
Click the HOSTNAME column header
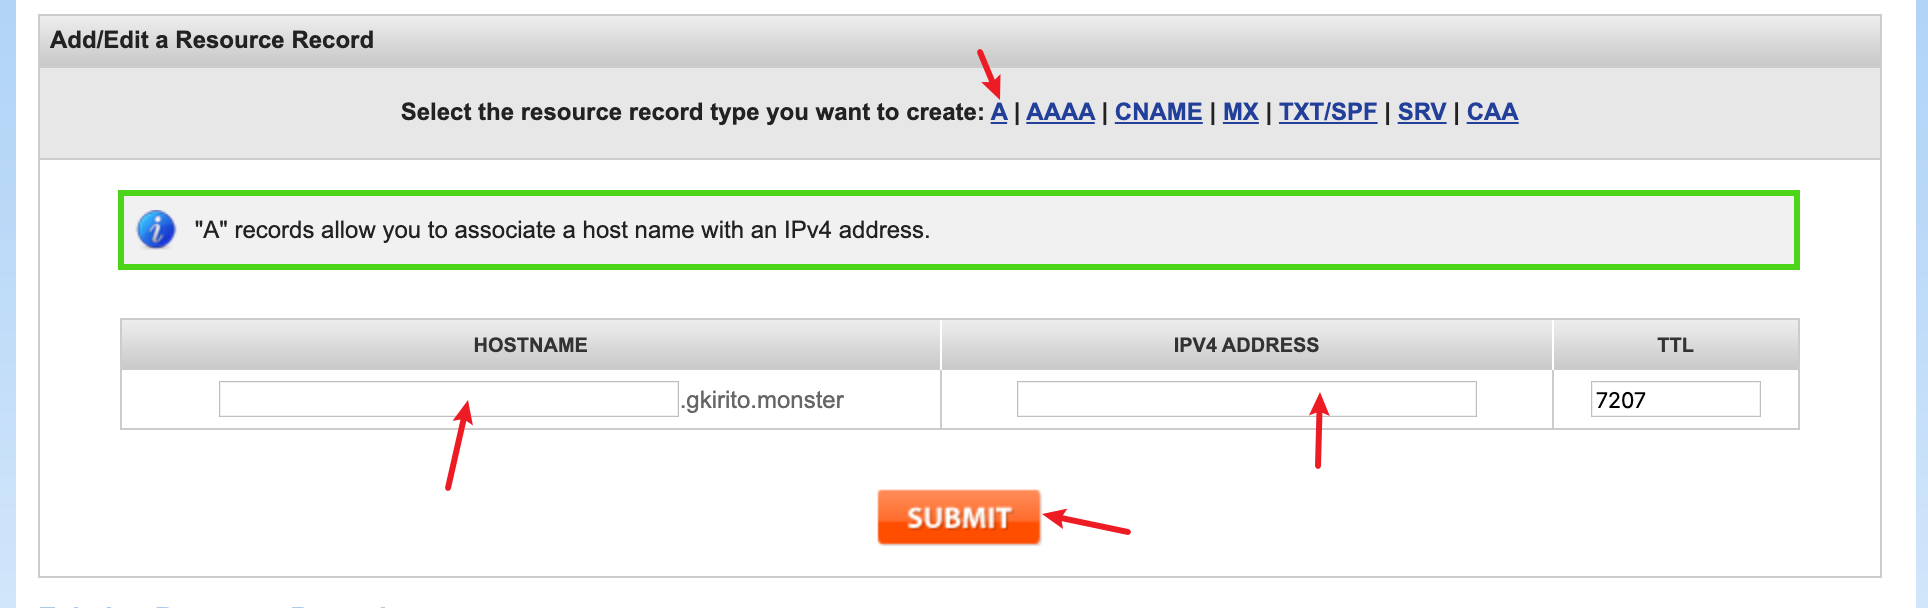(x=530, y=345)
